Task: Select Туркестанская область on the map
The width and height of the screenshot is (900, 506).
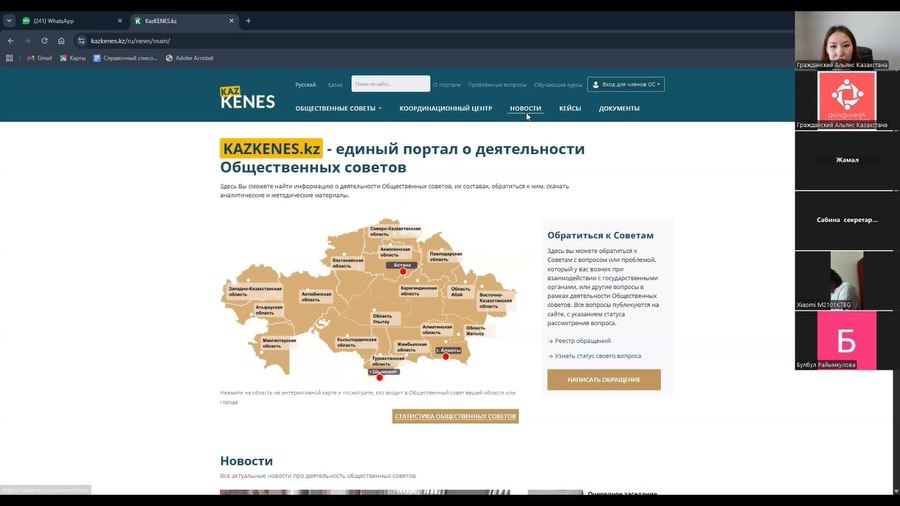Action: (388, 361)
